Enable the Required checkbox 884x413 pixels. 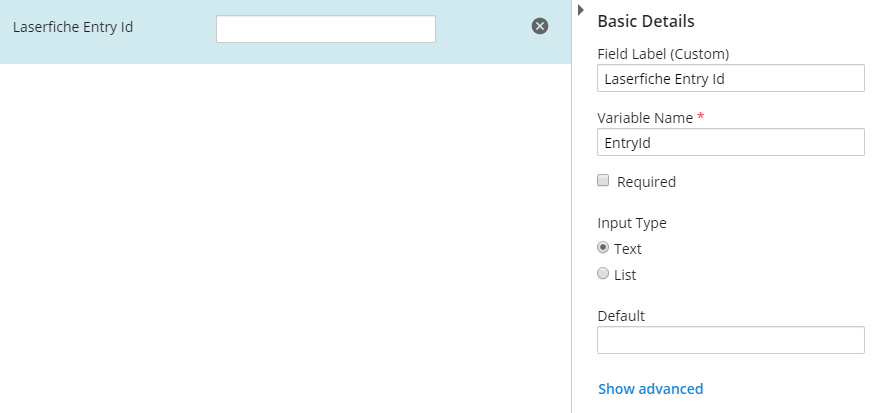(603, 180)
